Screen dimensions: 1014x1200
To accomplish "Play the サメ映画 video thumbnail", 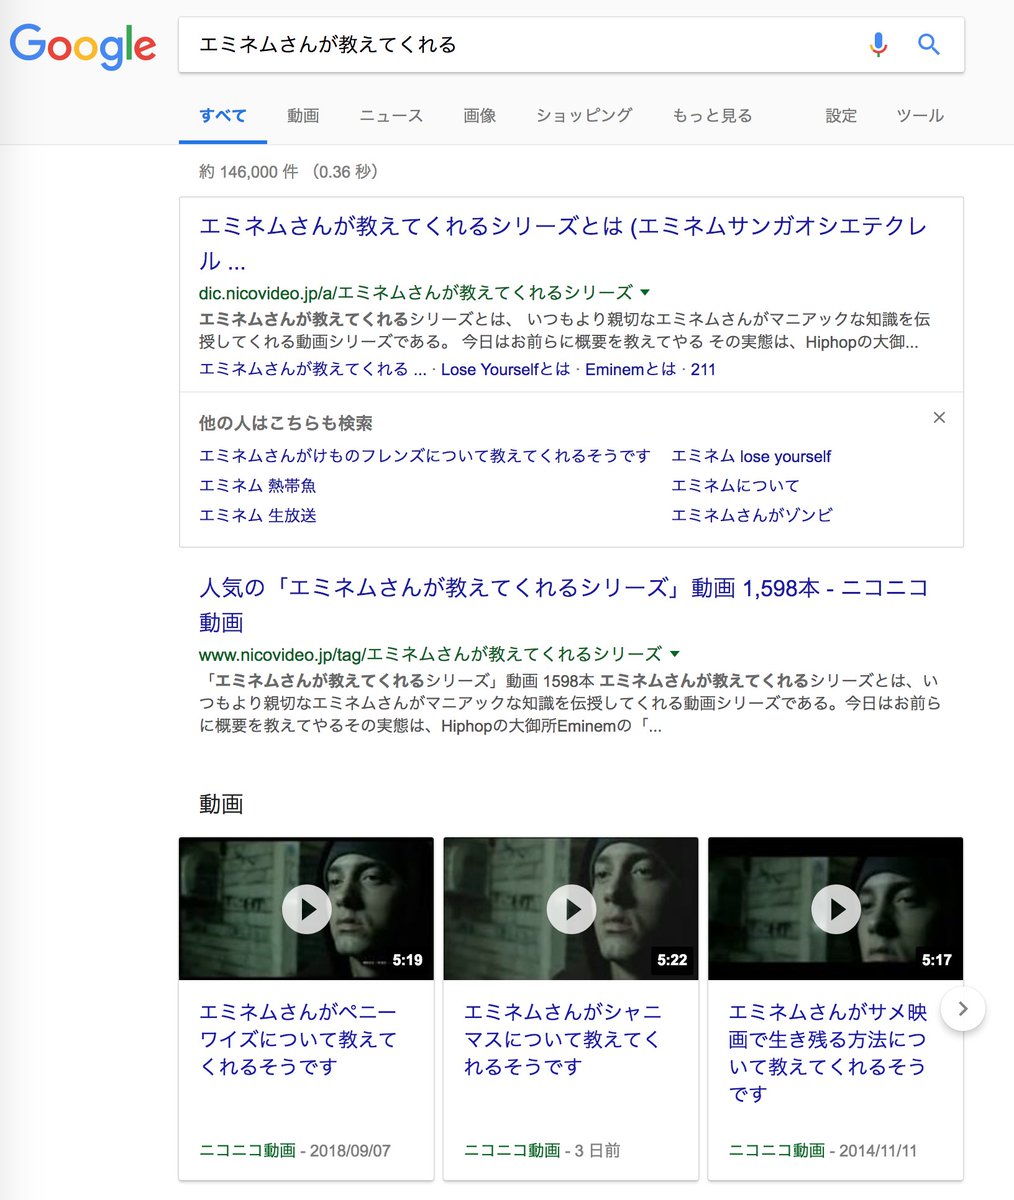I will click(835, 909).
